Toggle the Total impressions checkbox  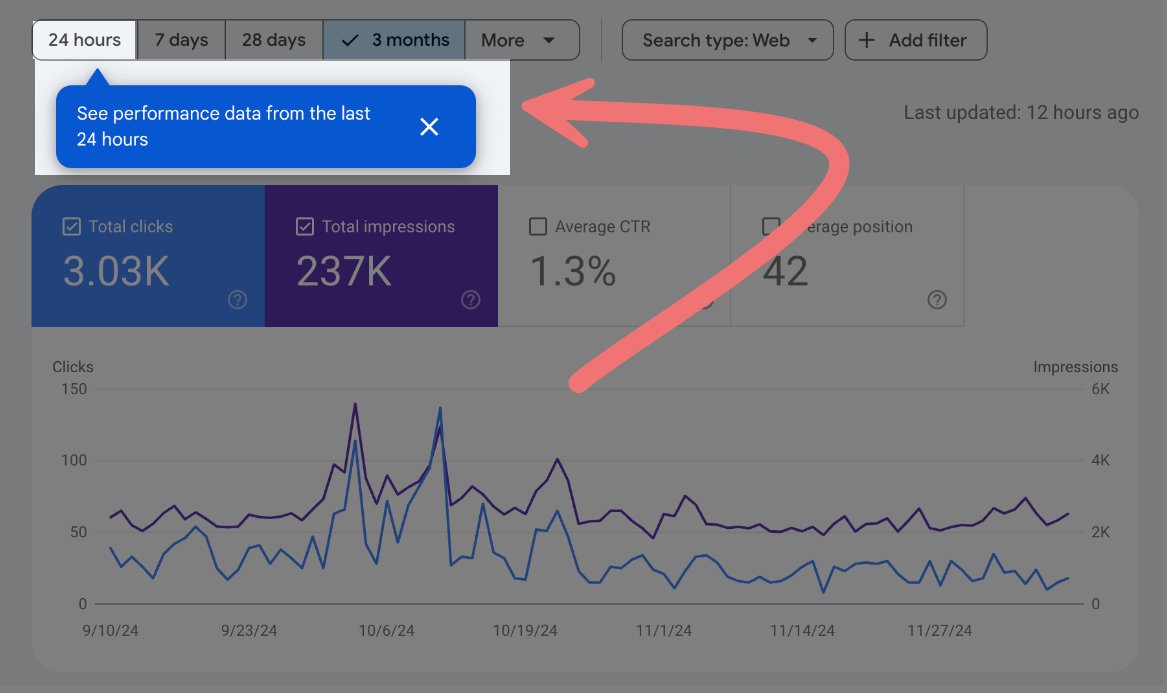(304, 226)
